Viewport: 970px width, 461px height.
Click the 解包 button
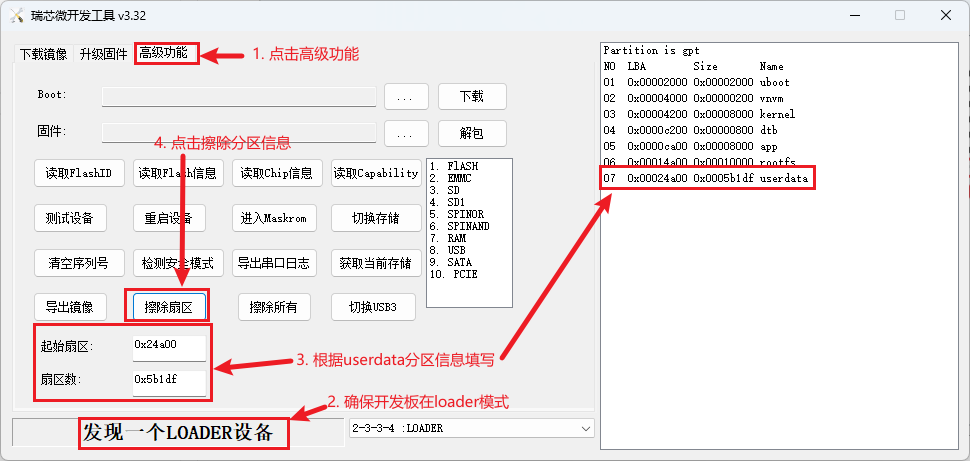(x=472, y=133)
